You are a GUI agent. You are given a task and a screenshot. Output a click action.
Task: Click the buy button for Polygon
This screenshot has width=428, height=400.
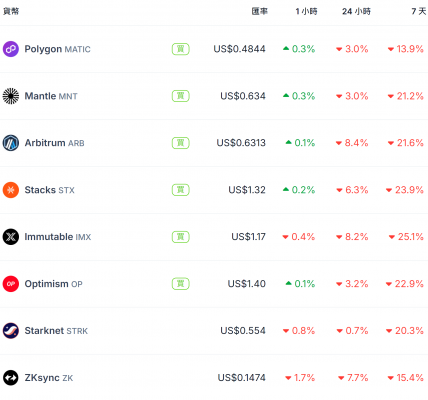click(x=181, y=49)
